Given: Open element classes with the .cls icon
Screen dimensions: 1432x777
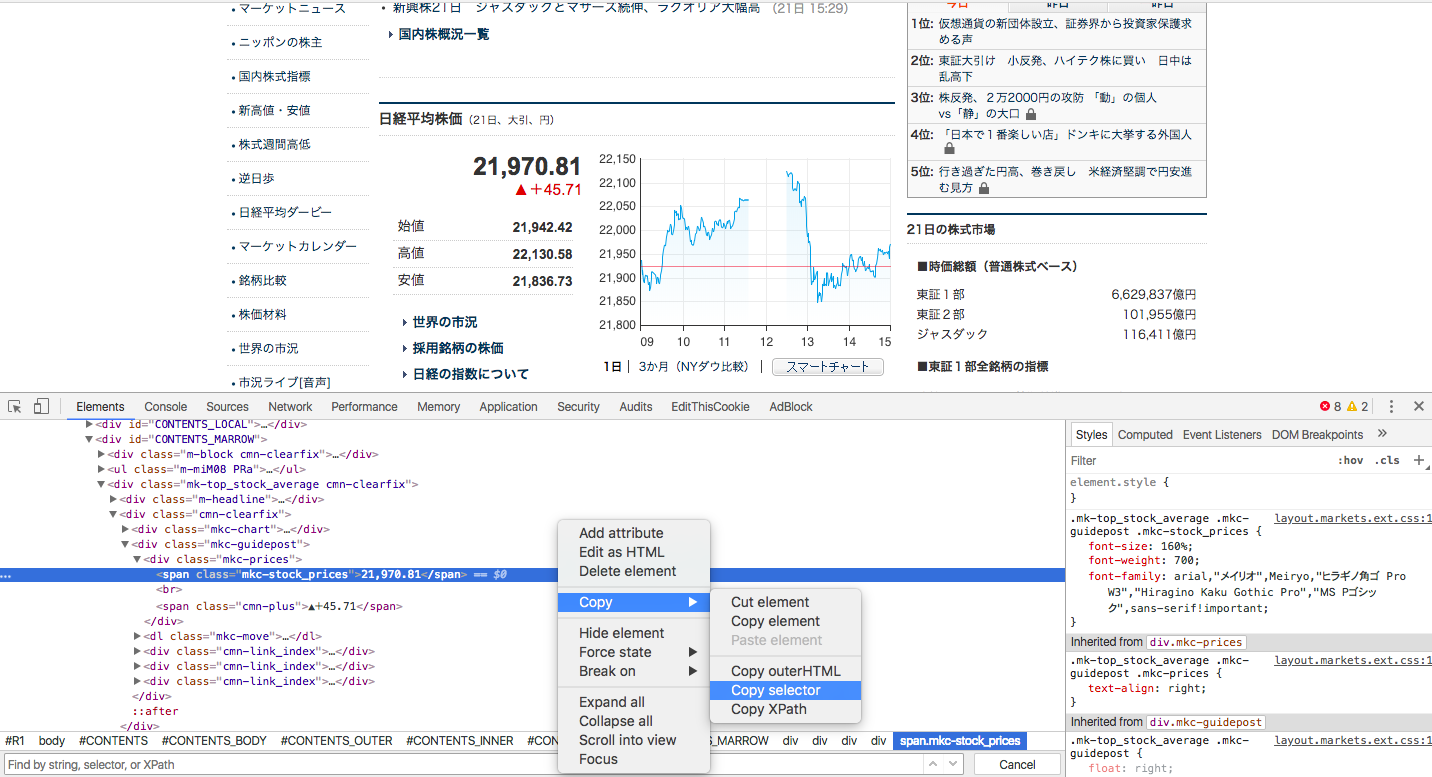Looking at the screenshot, I should pyautogui.click(x=1387, y=460).
